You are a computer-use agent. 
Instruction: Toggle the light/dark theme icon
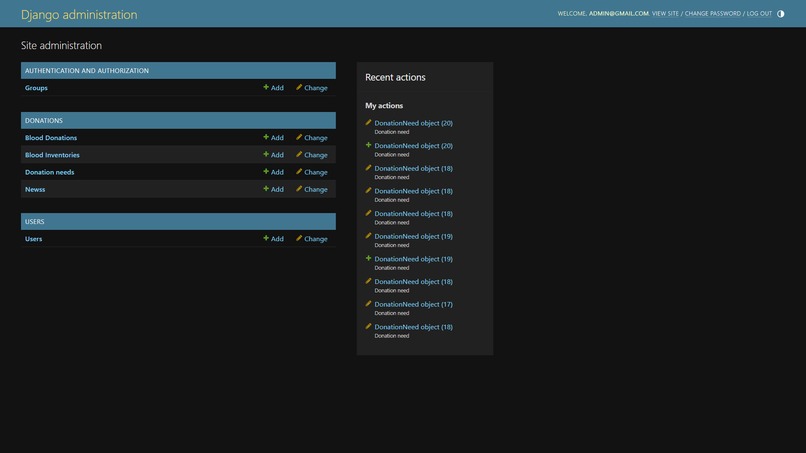coord(780,14)
